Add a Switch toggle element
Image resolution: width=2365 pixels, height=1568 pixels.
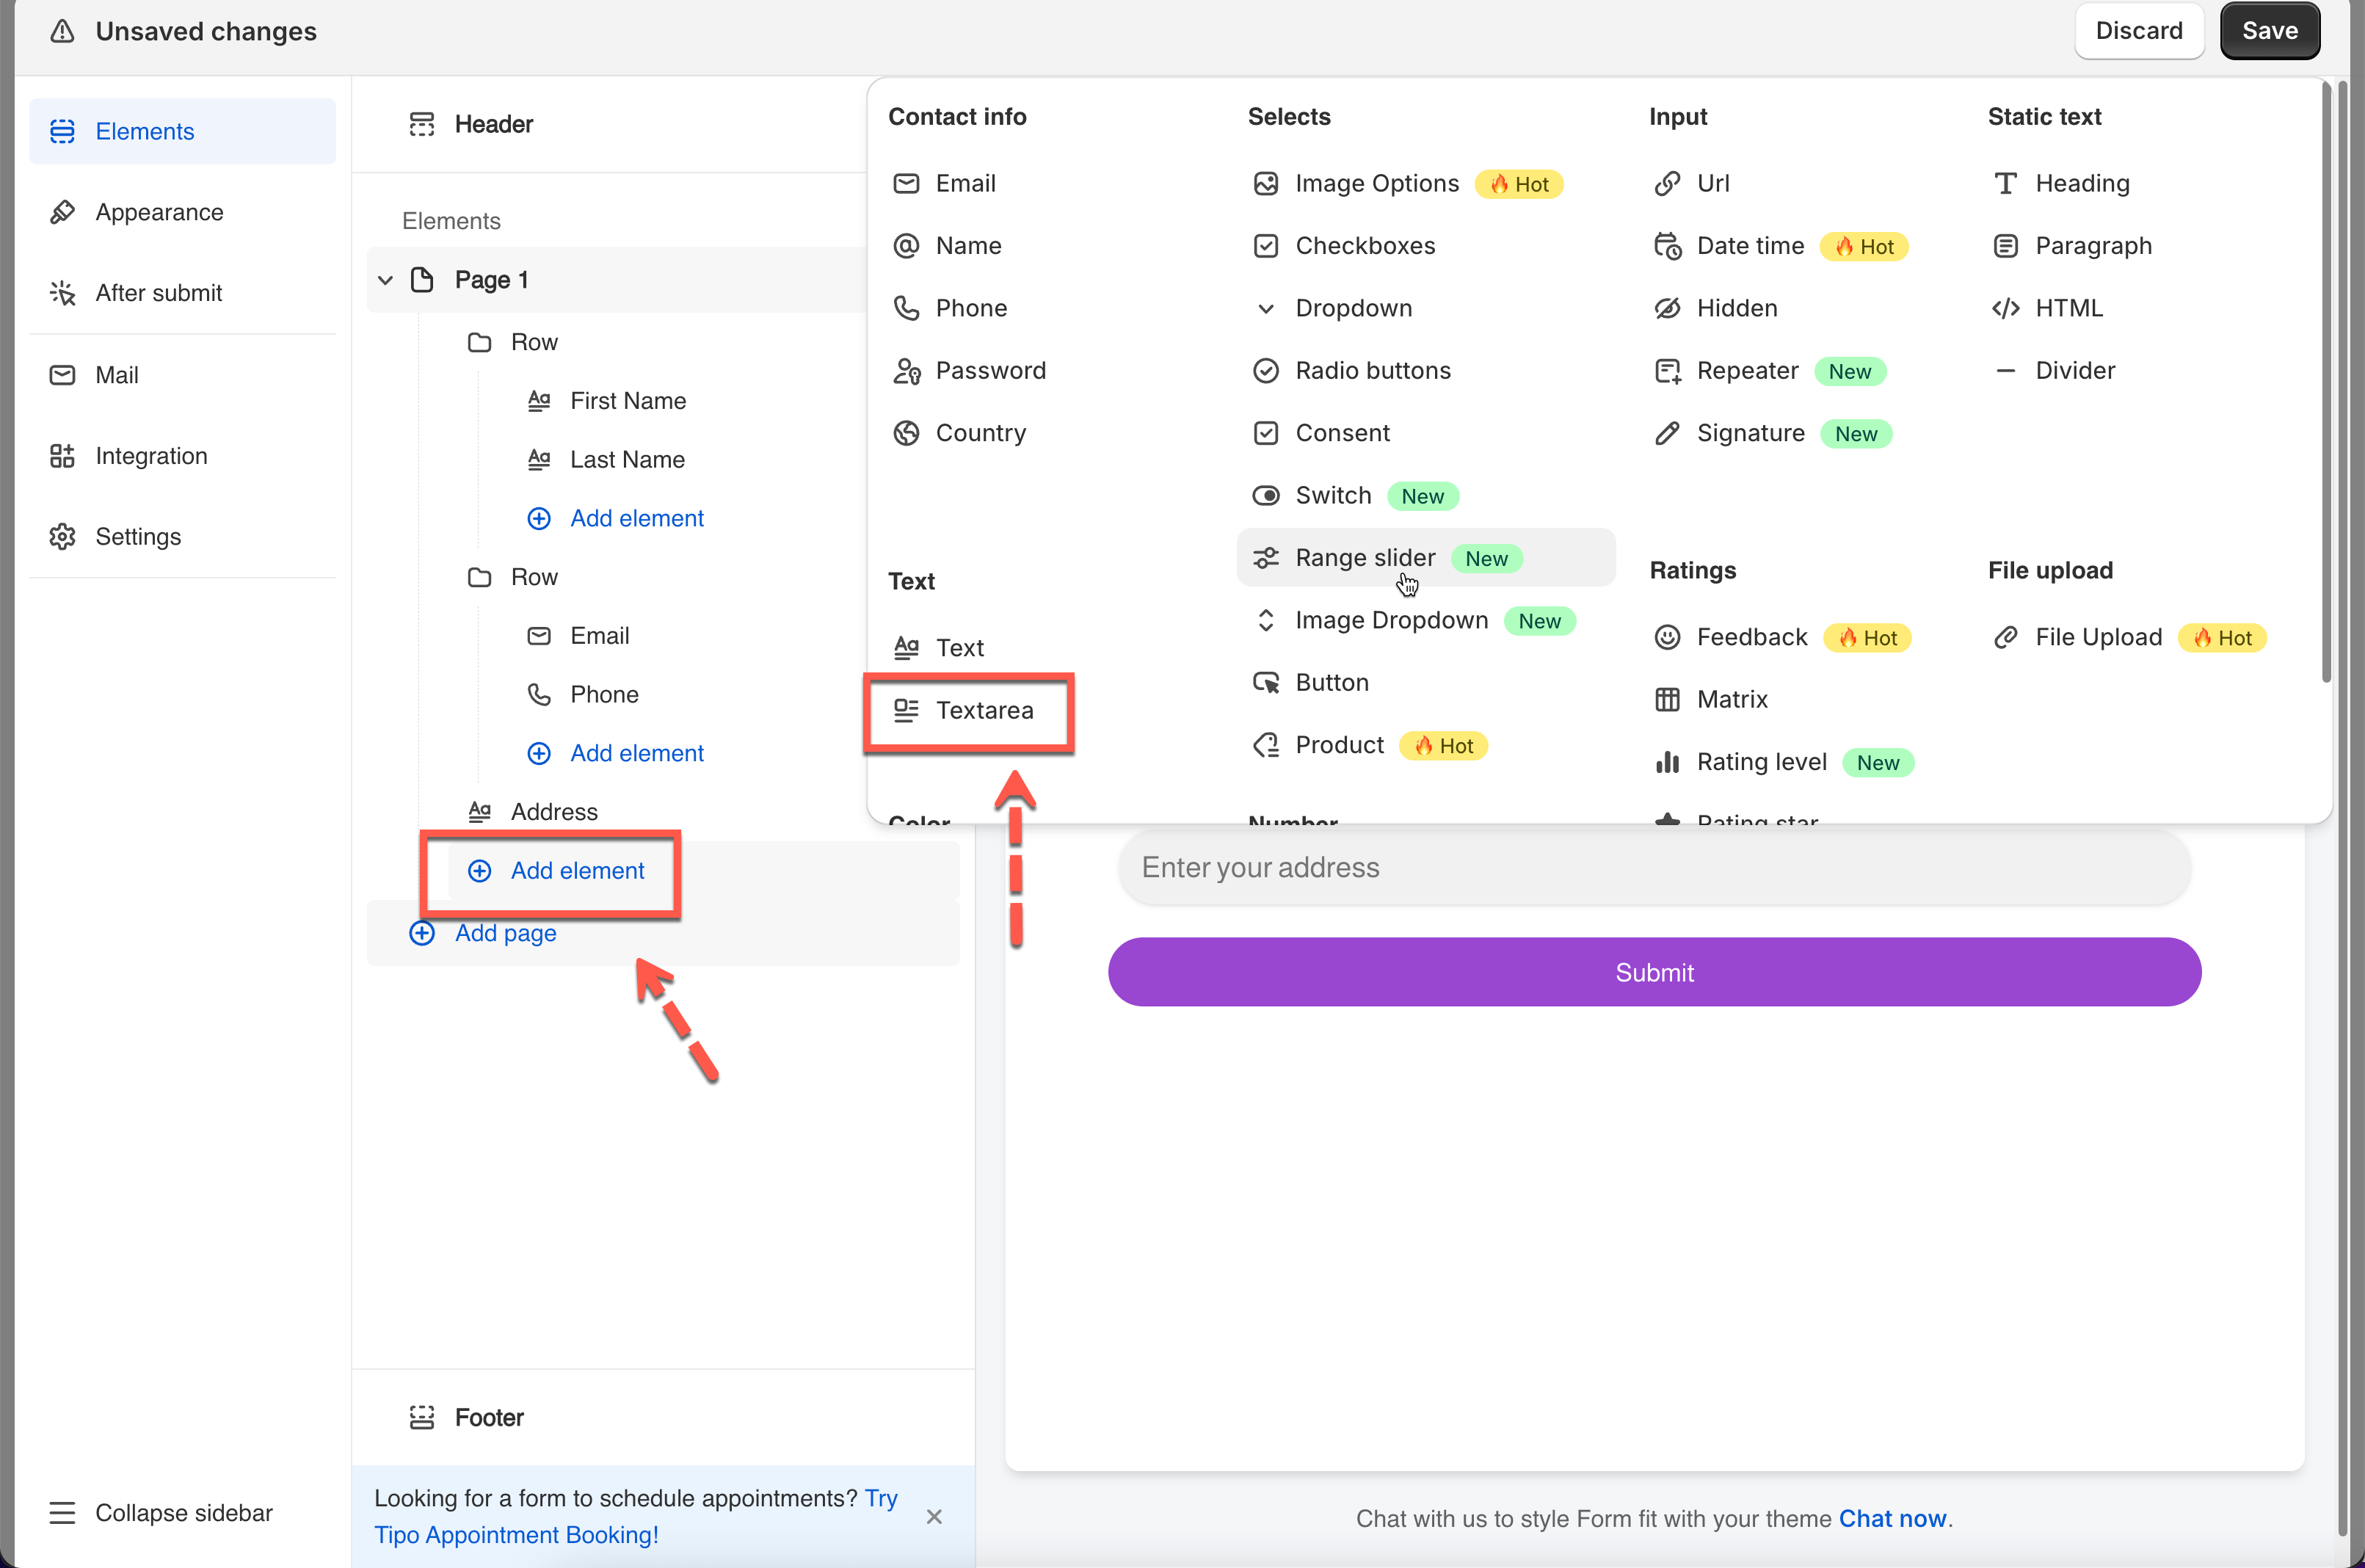(1332, 495)
